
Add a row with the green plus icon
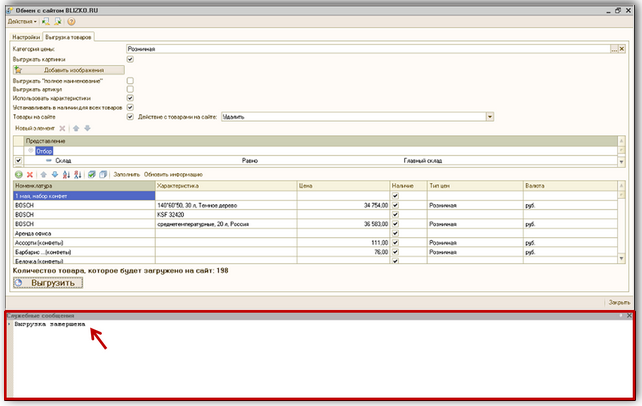pyautogui.click(x=19, y=175)
